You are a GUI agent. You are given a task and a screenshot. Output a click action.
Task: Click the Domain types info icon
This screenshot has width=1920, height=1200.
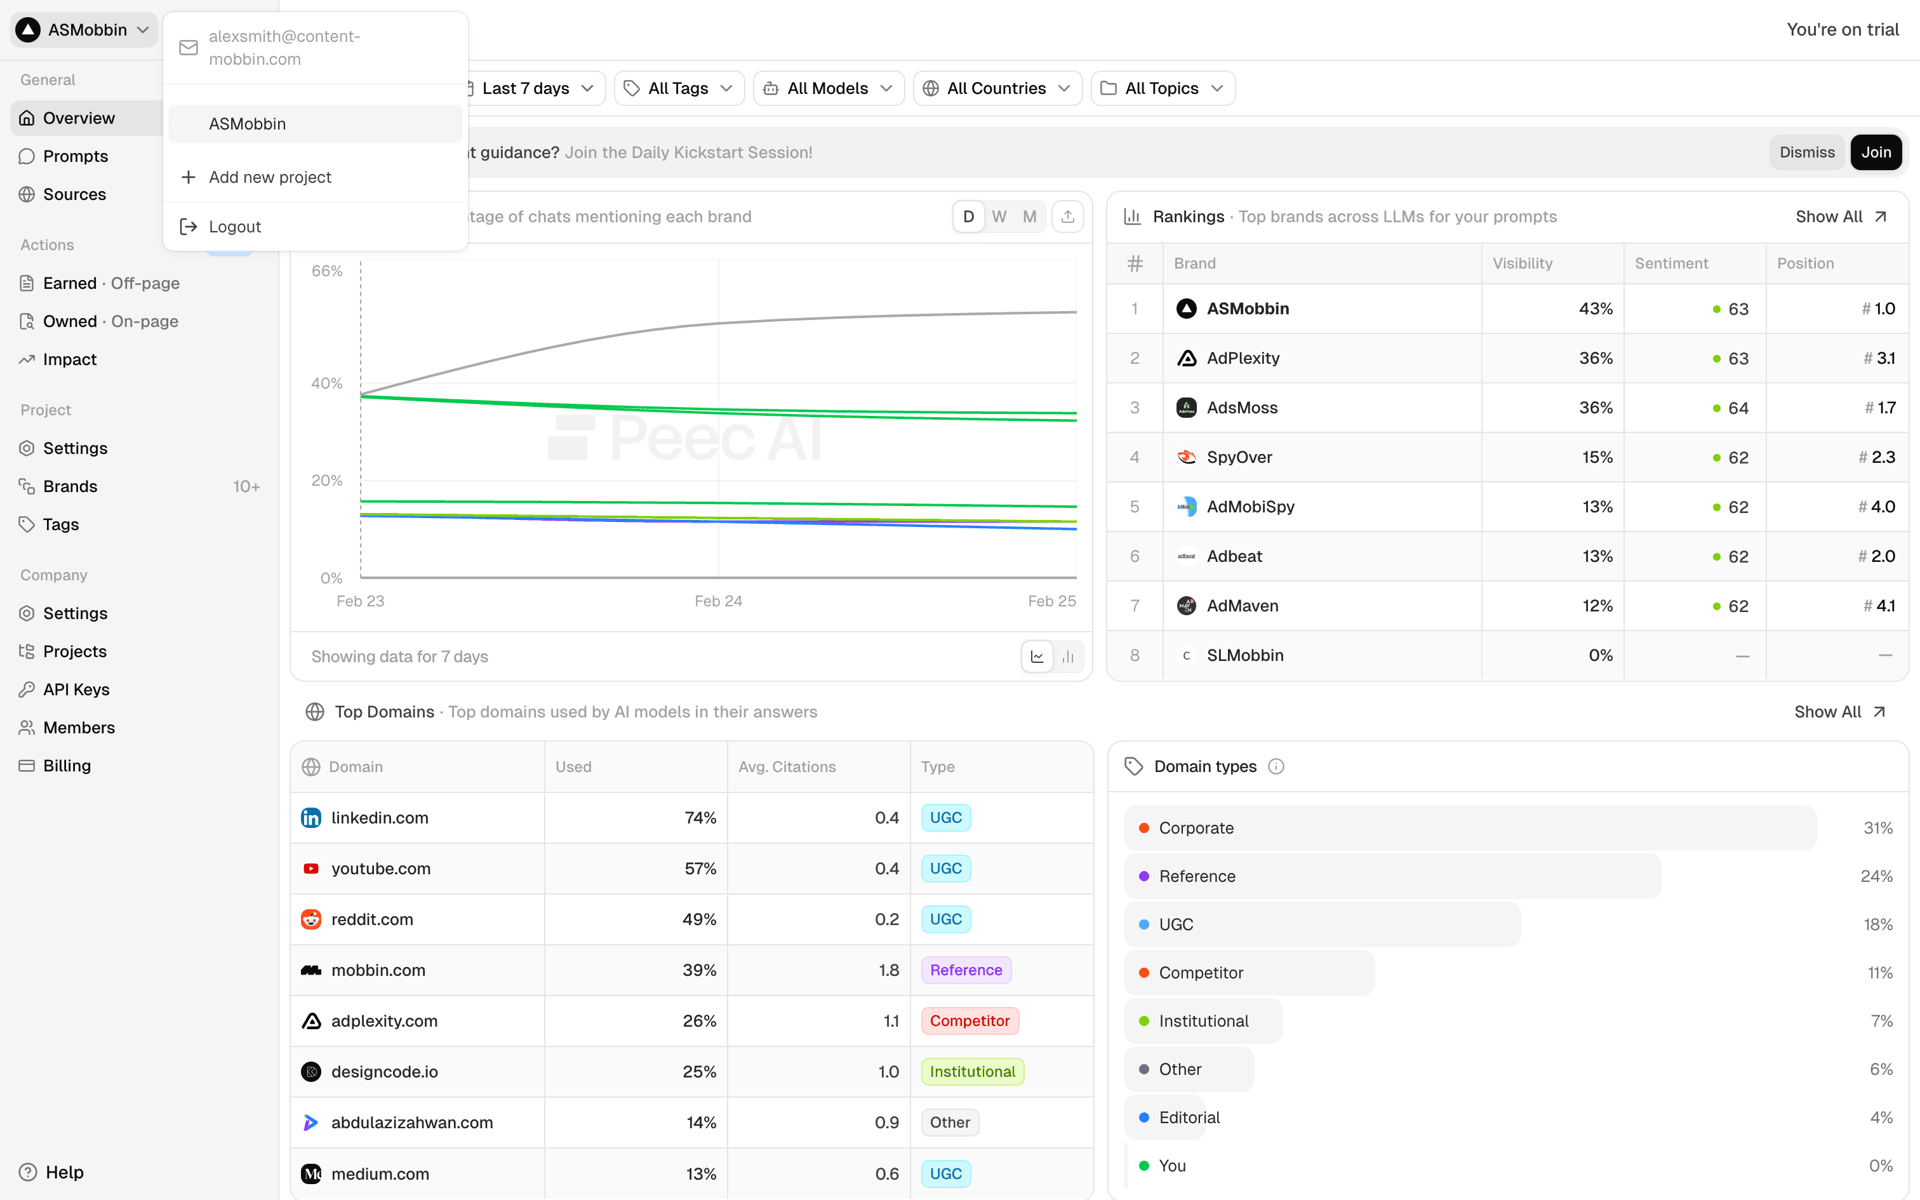point(1276,767)
